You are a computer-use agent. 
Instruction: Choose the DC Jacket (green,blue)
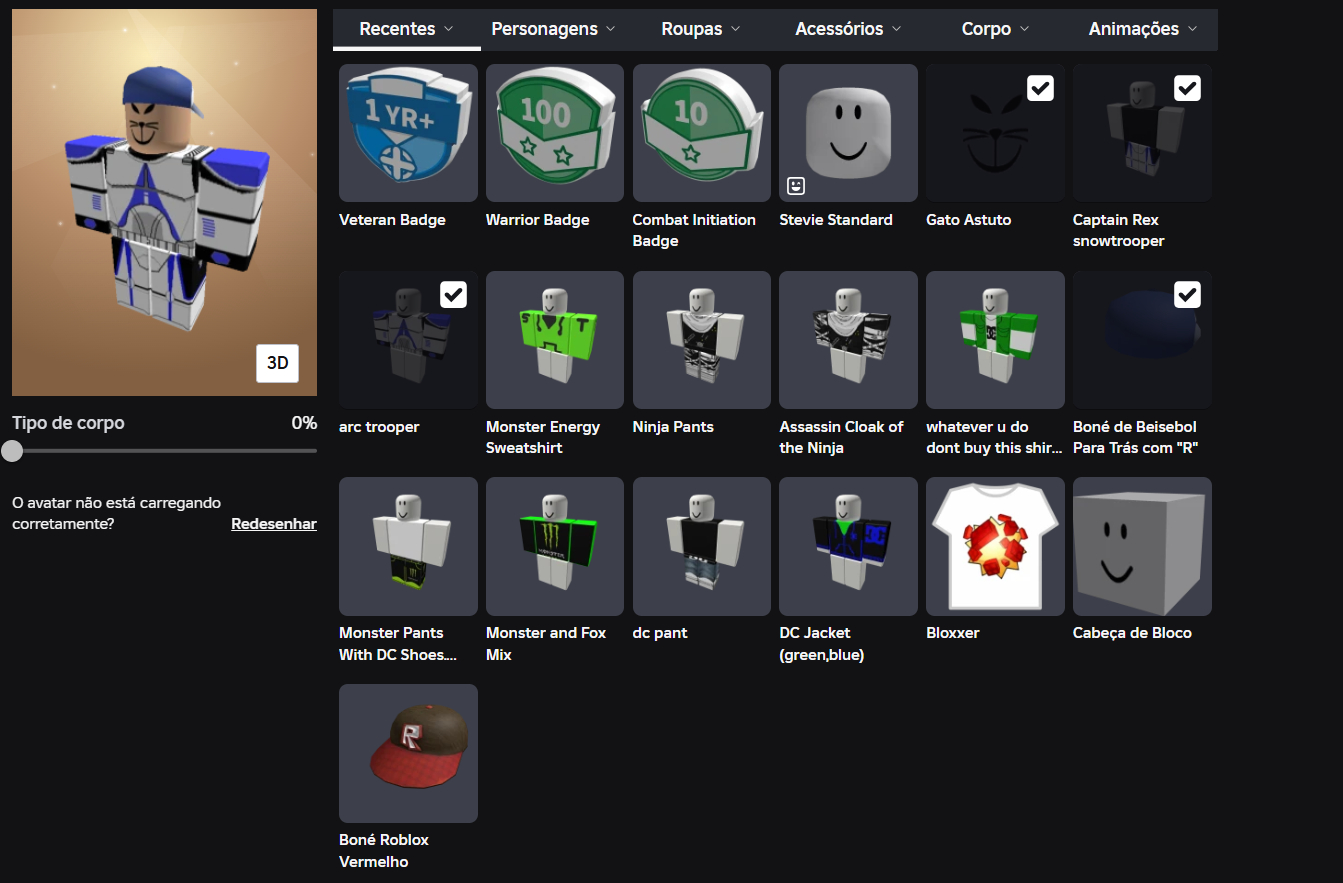click(848, 546)
